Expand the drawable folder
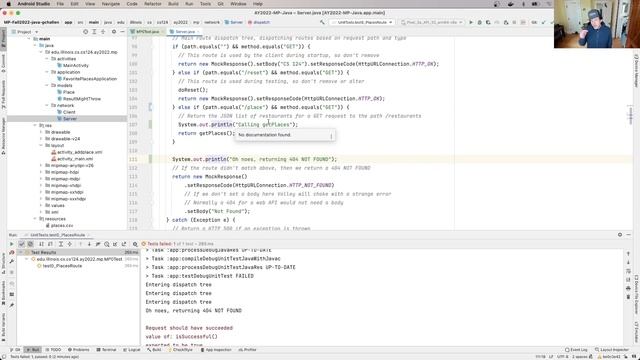640x360 pixels. tap(41, 132)
